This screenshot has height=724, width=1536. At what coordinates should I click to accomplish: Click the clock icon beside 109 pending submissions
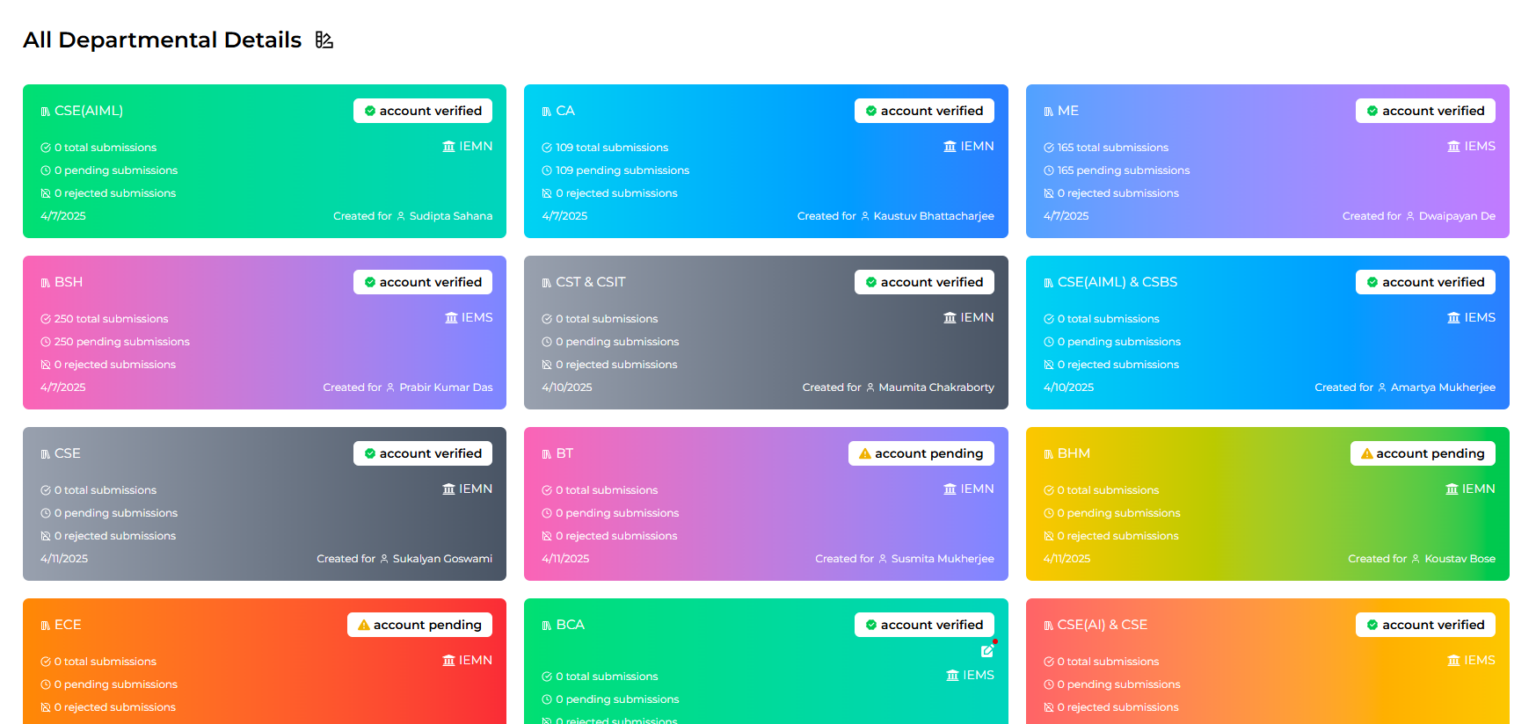[x=546, y=170]
